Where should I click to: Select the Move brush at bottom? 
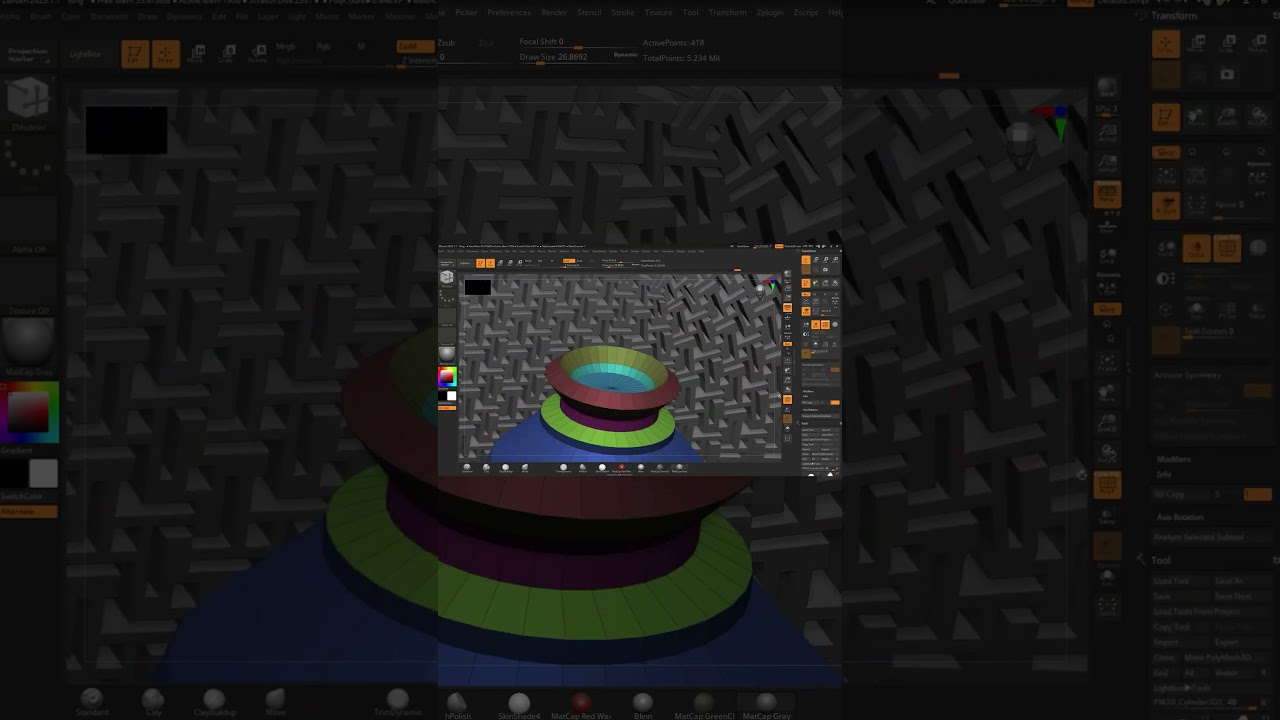275,702
